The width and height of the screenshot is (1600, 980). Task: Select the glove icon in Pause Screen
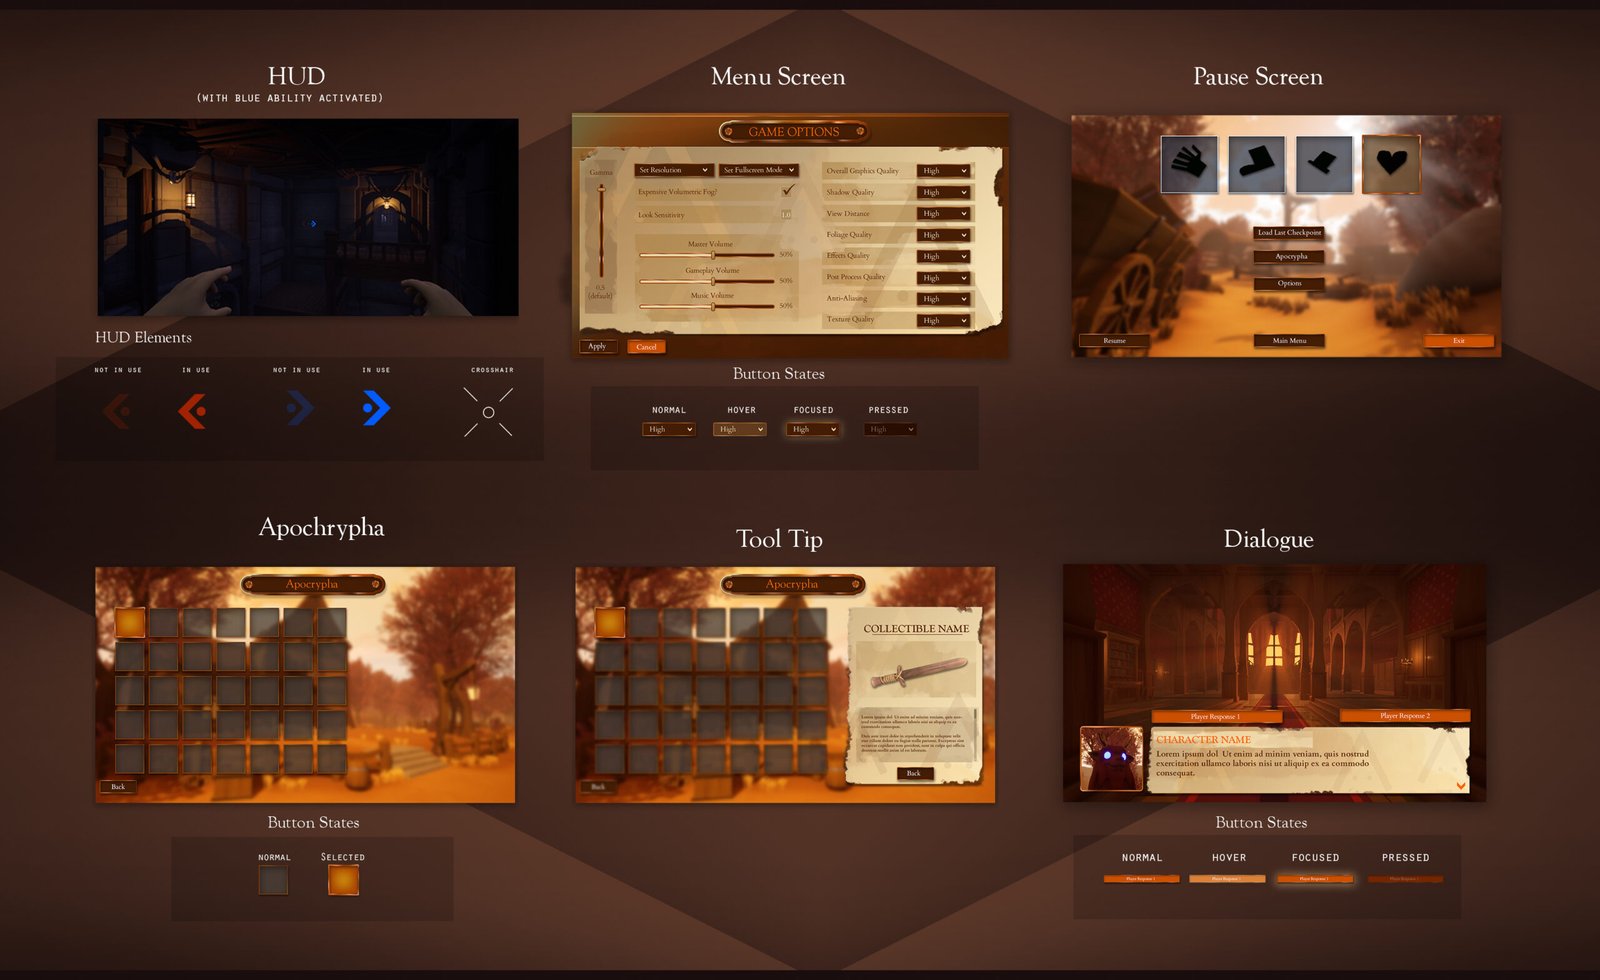pyautogui.click(x=1189, y=164)
